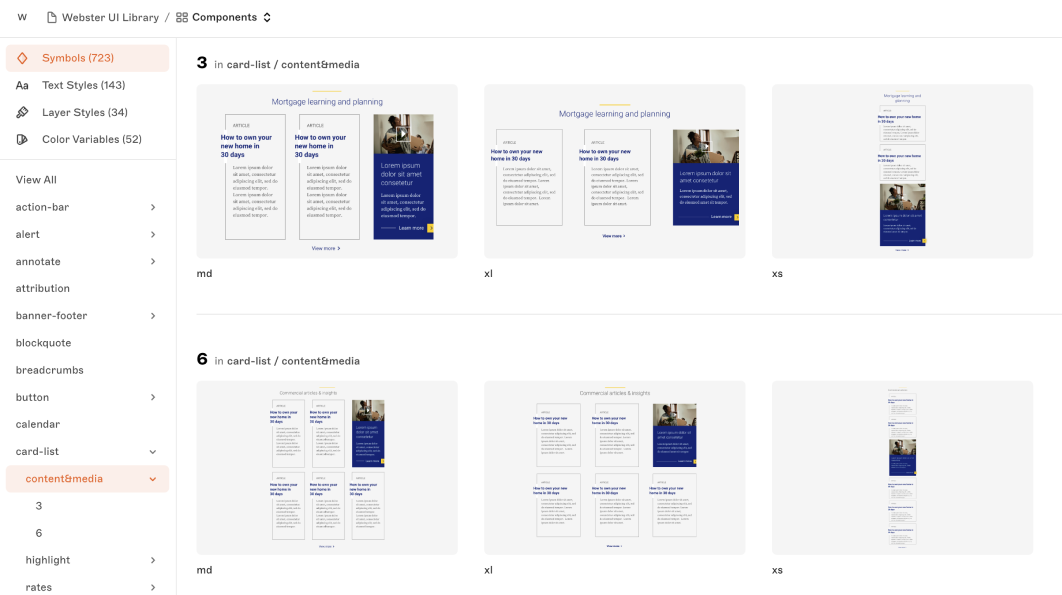
Task: Click the Layer Styles brush icon
Action: 22,112
